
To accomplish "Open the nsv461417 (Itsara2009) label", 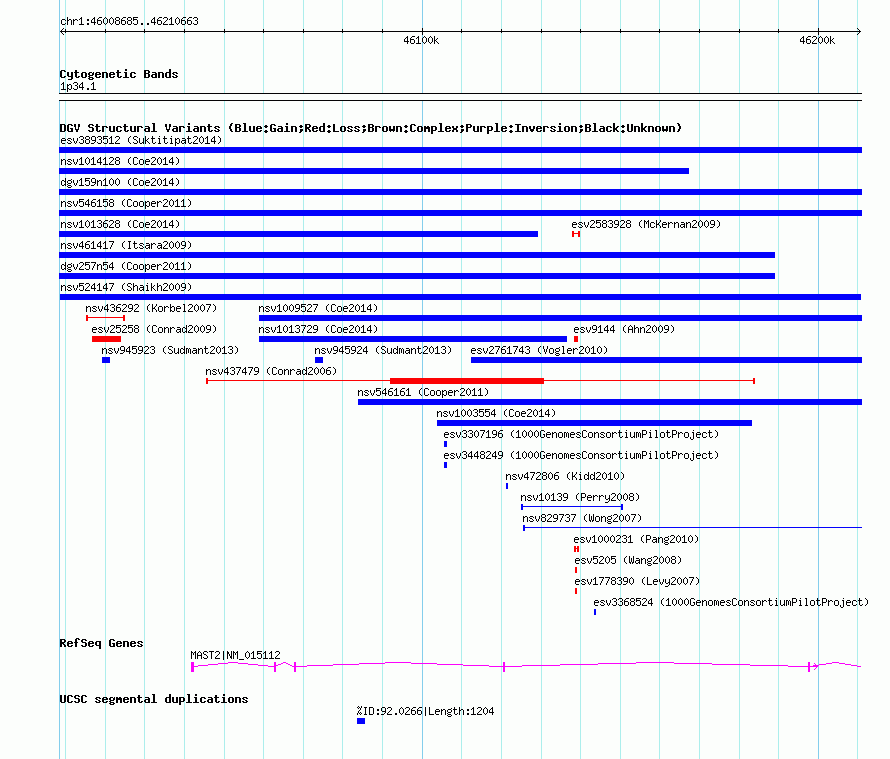I will pos(126,245).
